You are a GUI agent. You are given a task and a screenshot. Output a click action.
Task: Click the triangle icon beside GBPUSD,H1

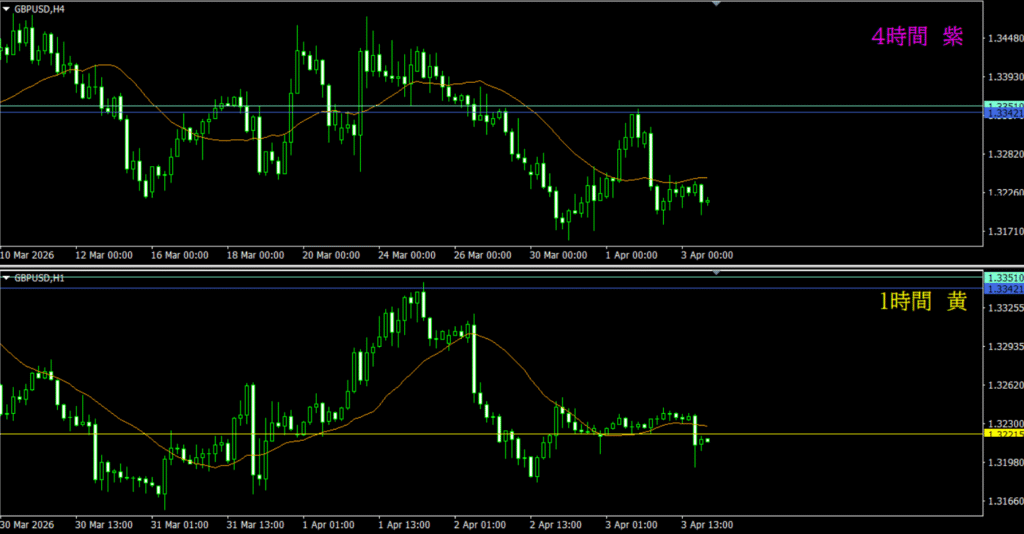[6, 276]
